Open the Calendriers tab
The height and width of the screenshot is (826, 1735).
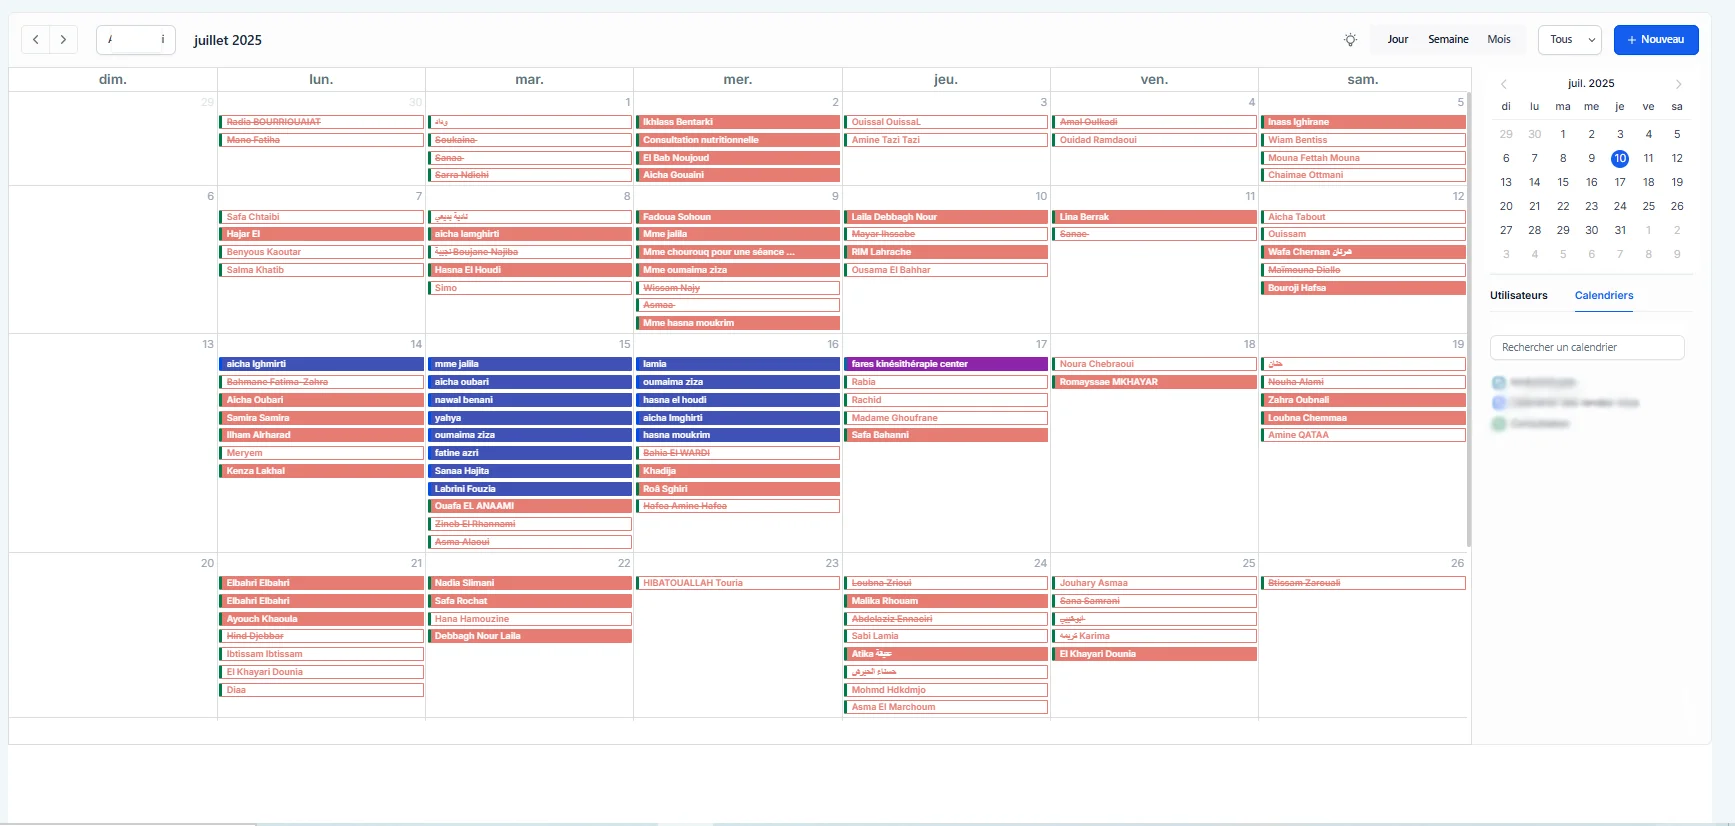click(x=1604, y=296)
